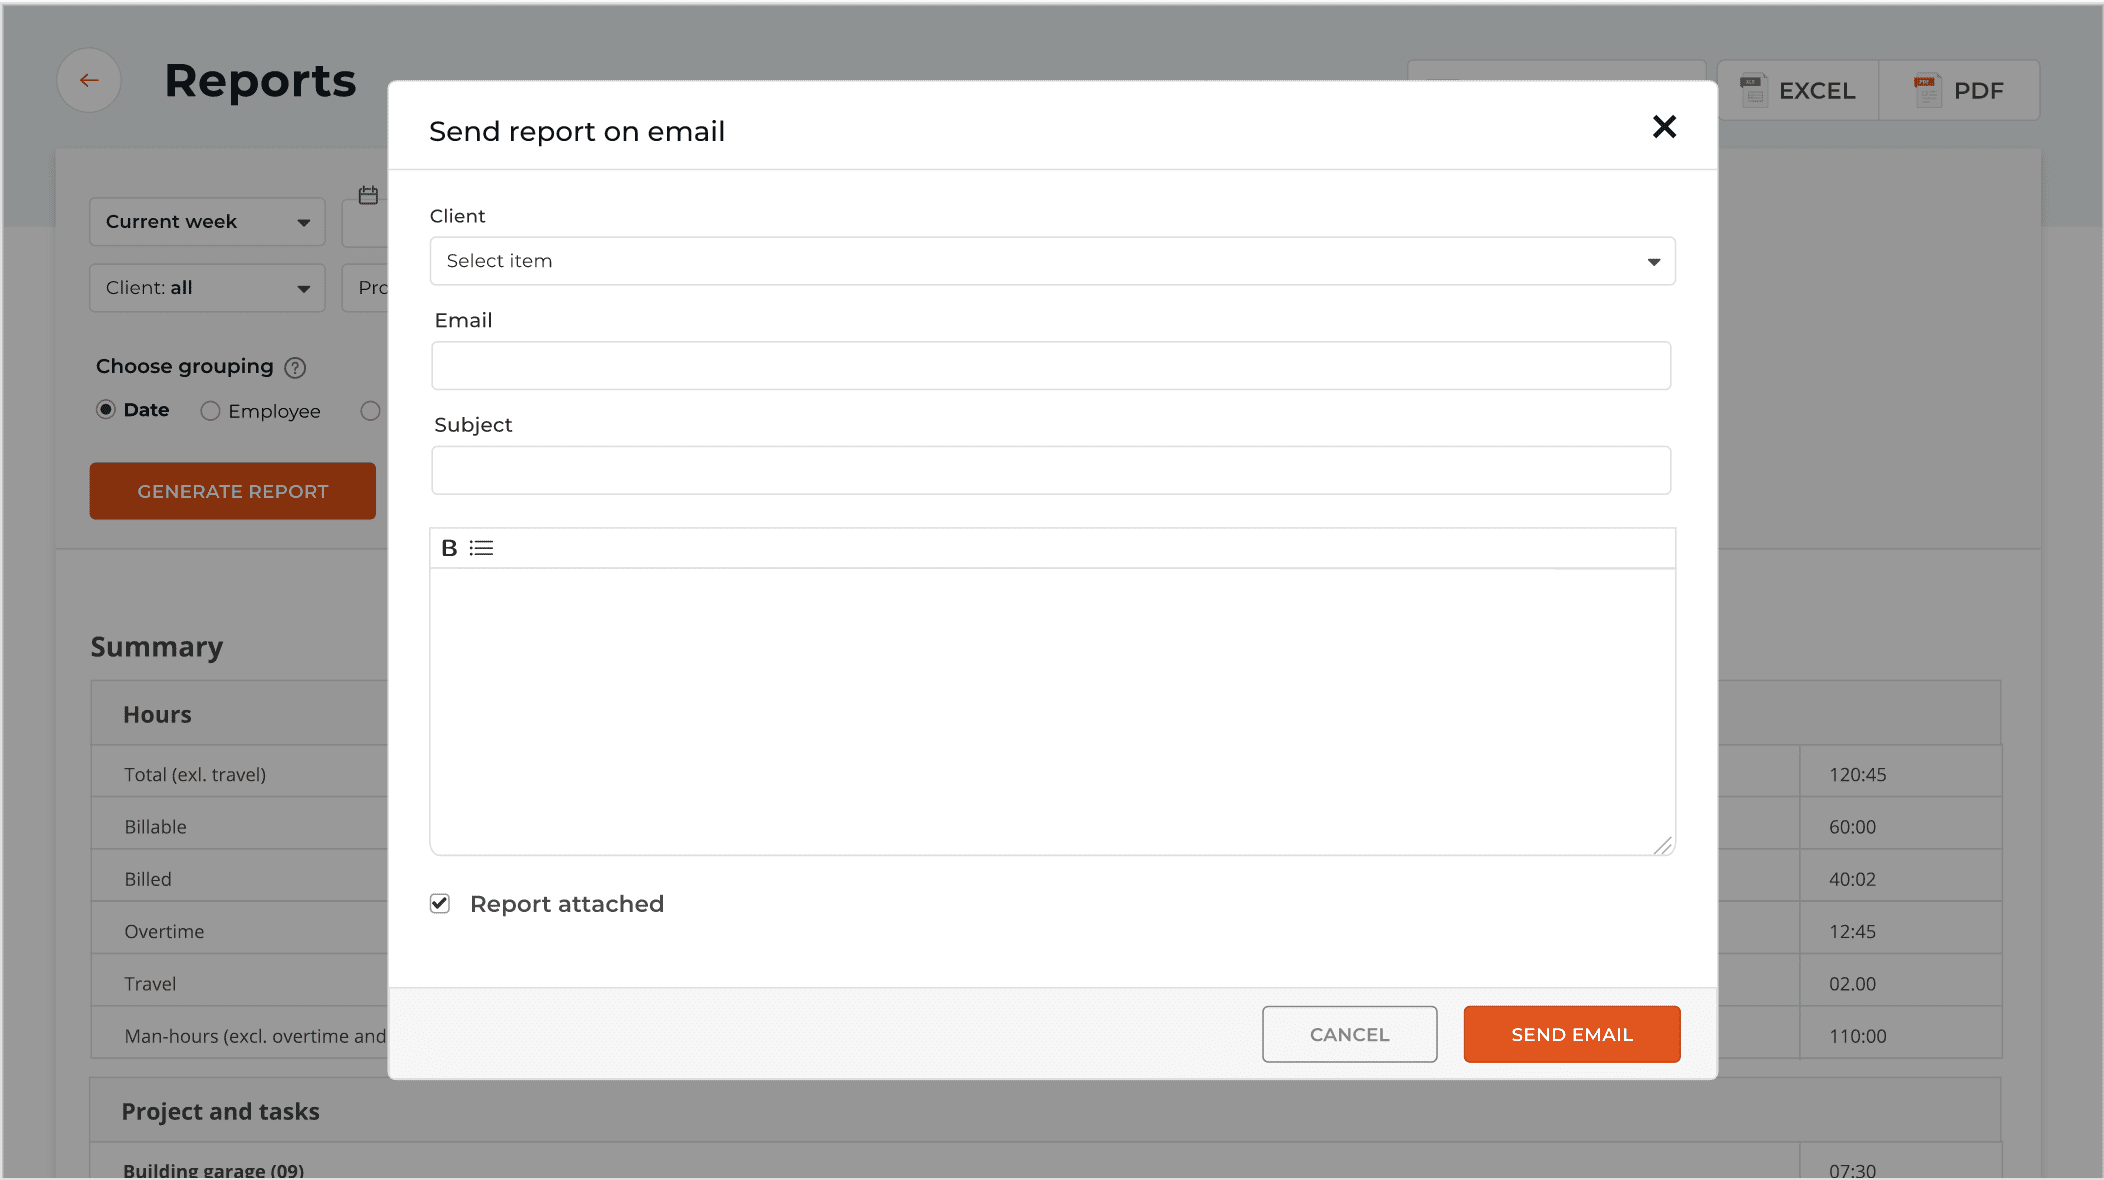The width and height of the screenshot is (2104, 1180).
Task: Click the help icon next to Choose grouping
Action: click(295, 367)
